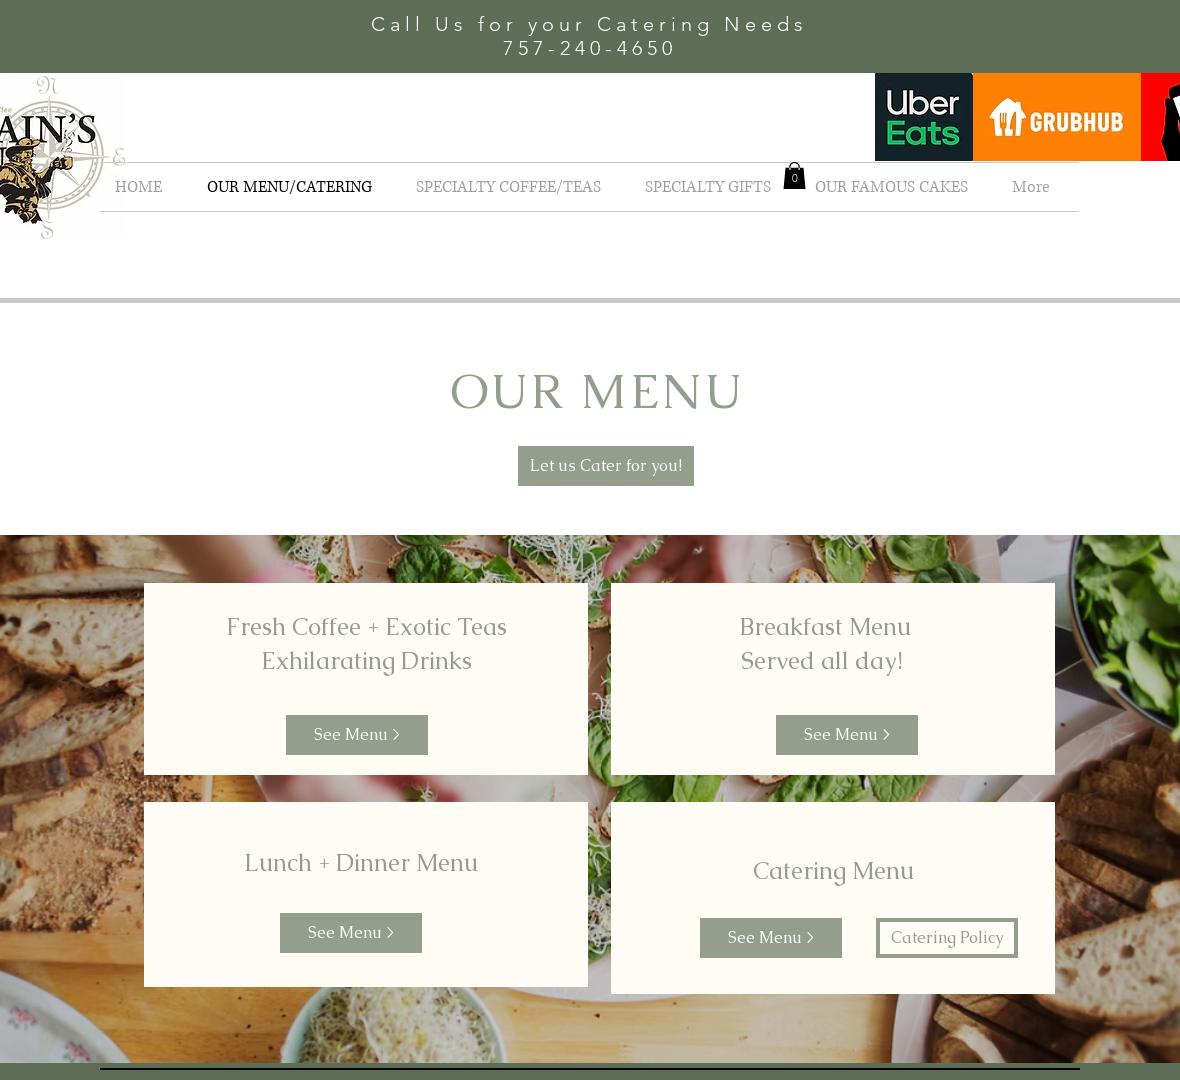The height and width of the screenshot is (1080, 1180).
Task: Click the red DoorDash logo at right edge
Action: [1160, 117]
